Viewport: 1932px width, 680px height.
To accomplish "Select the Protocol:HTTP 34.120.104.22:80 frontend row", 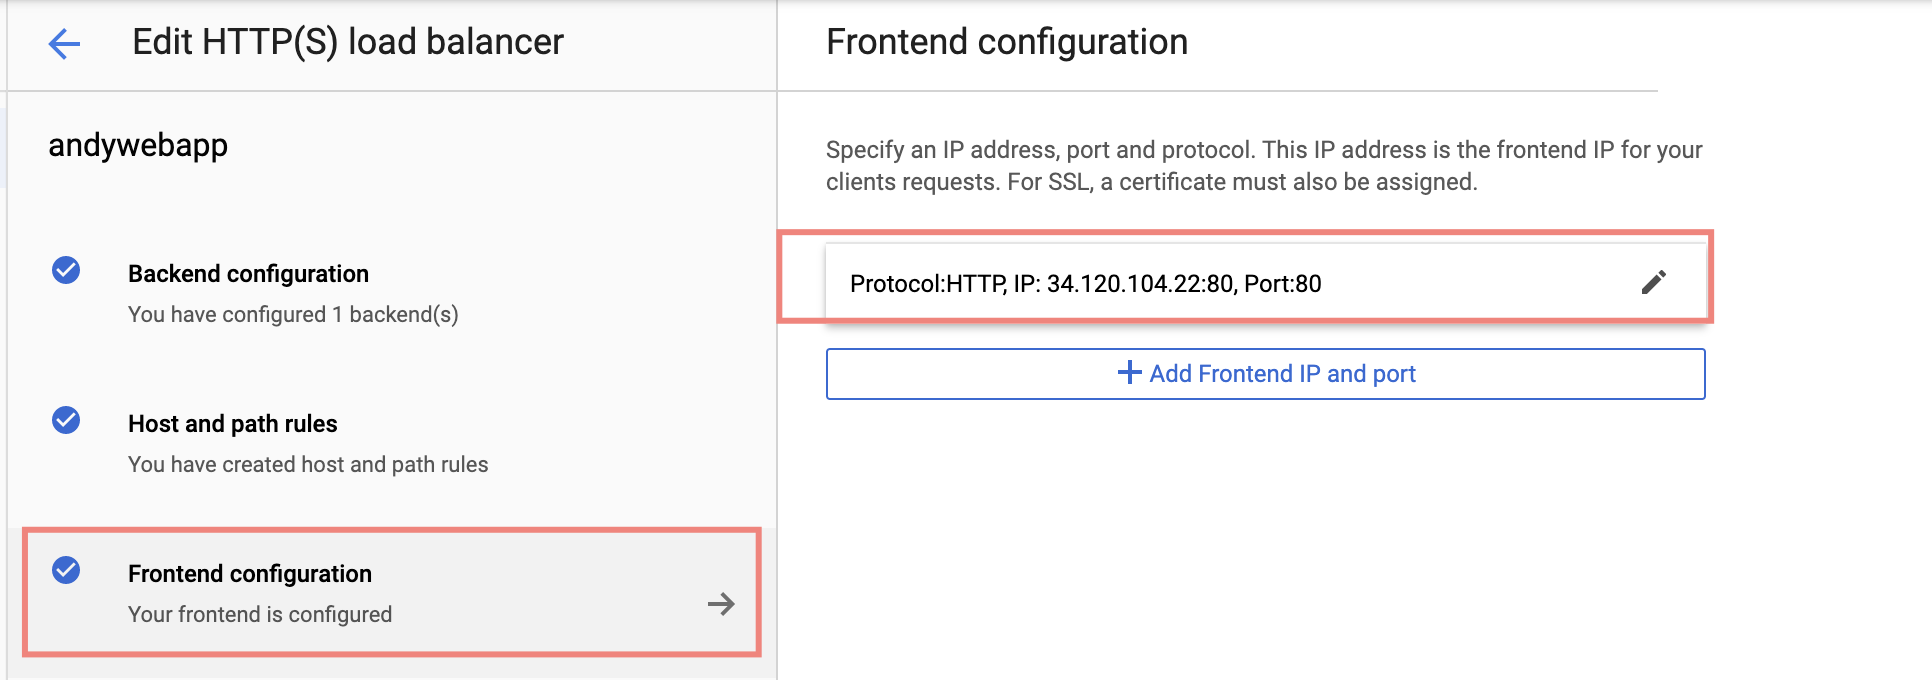I will tap(1085, 284).
